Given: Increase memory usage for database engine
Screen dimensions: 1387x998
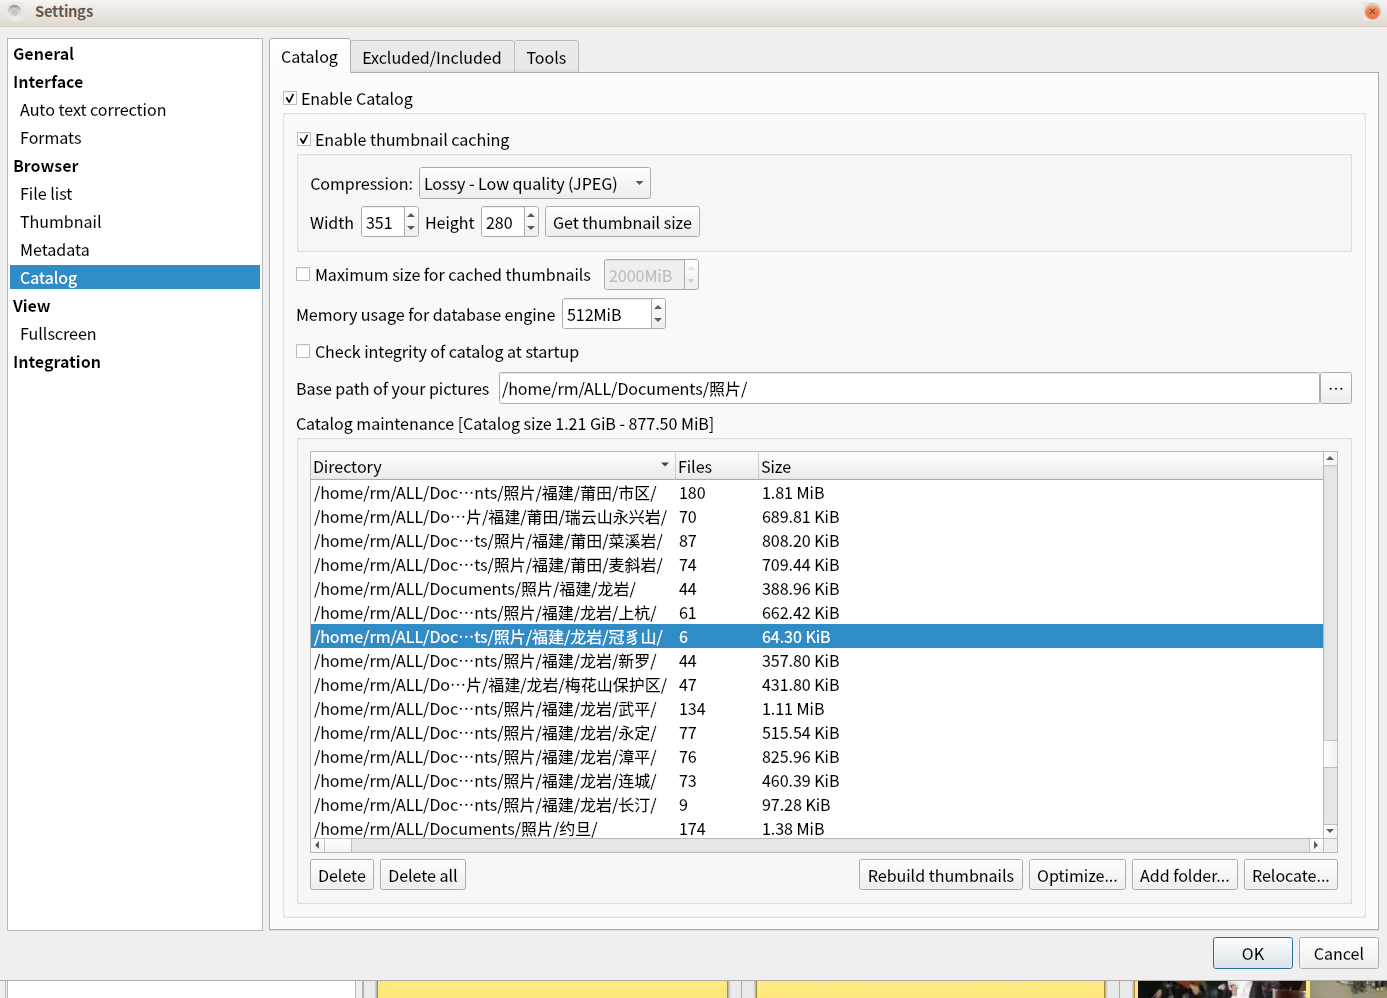Looking at the screenshot, I should pos(657,308).
